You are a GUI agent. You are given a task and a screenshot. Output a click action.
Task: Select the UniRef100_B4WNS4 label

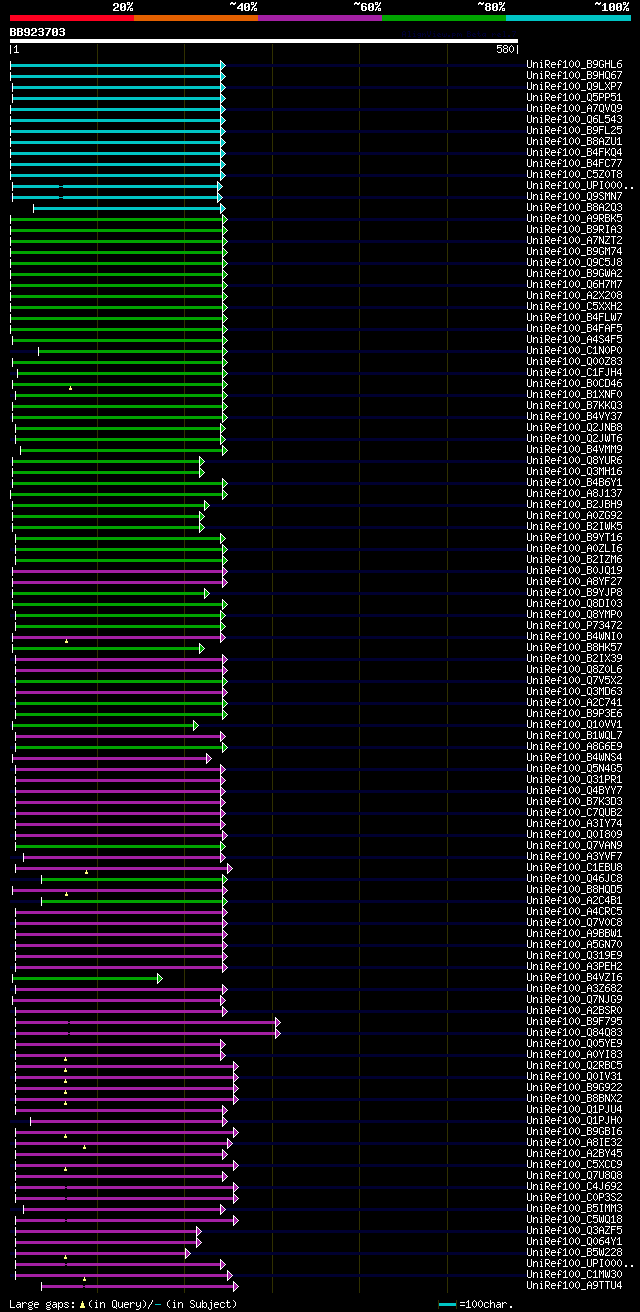[x=574, y=757]
